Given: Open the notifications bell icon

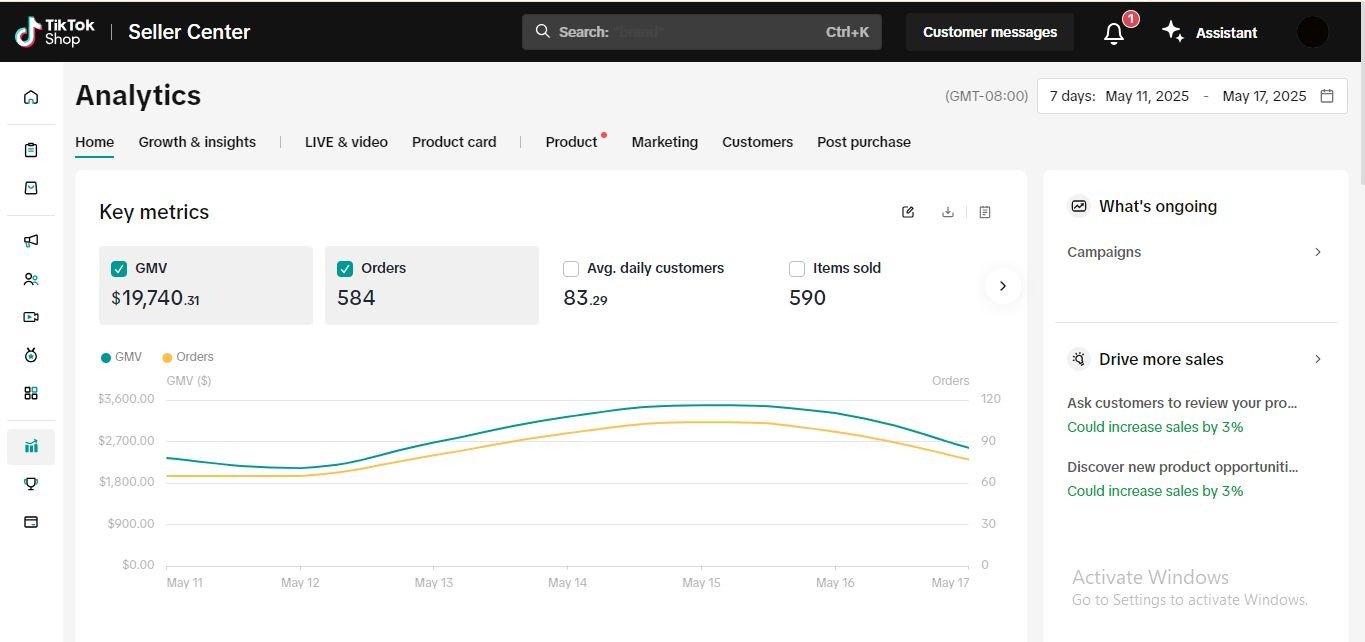Looking at the screenshot, I should click(x=1114, y=33).
